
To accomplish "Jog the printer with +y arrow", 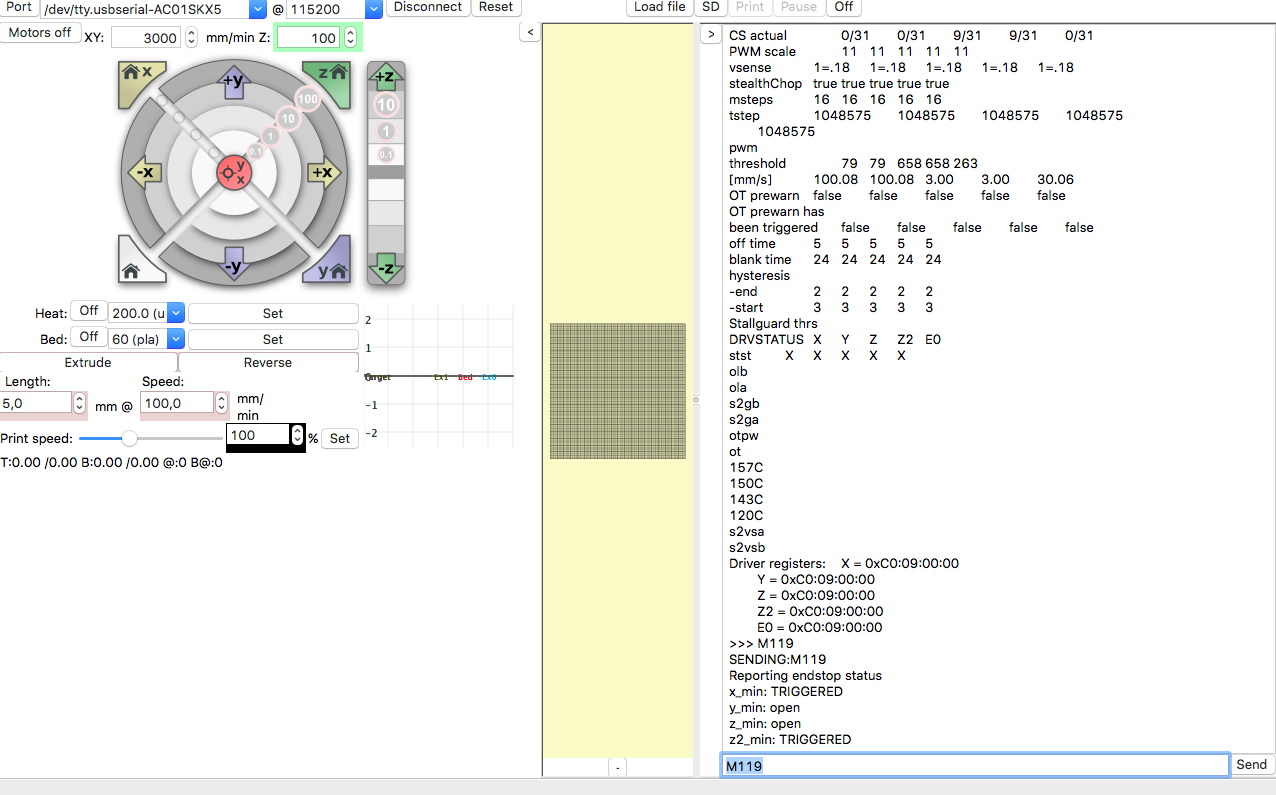I will coord(233,82).
